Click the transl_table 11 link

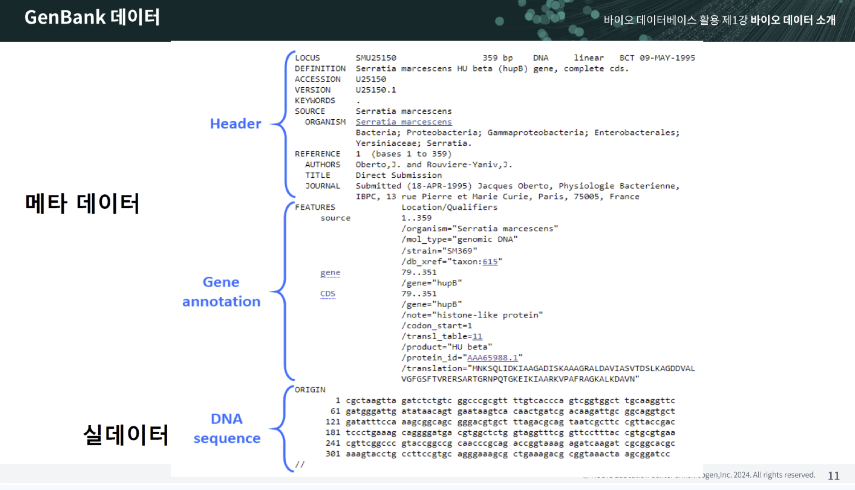[477, 336]
